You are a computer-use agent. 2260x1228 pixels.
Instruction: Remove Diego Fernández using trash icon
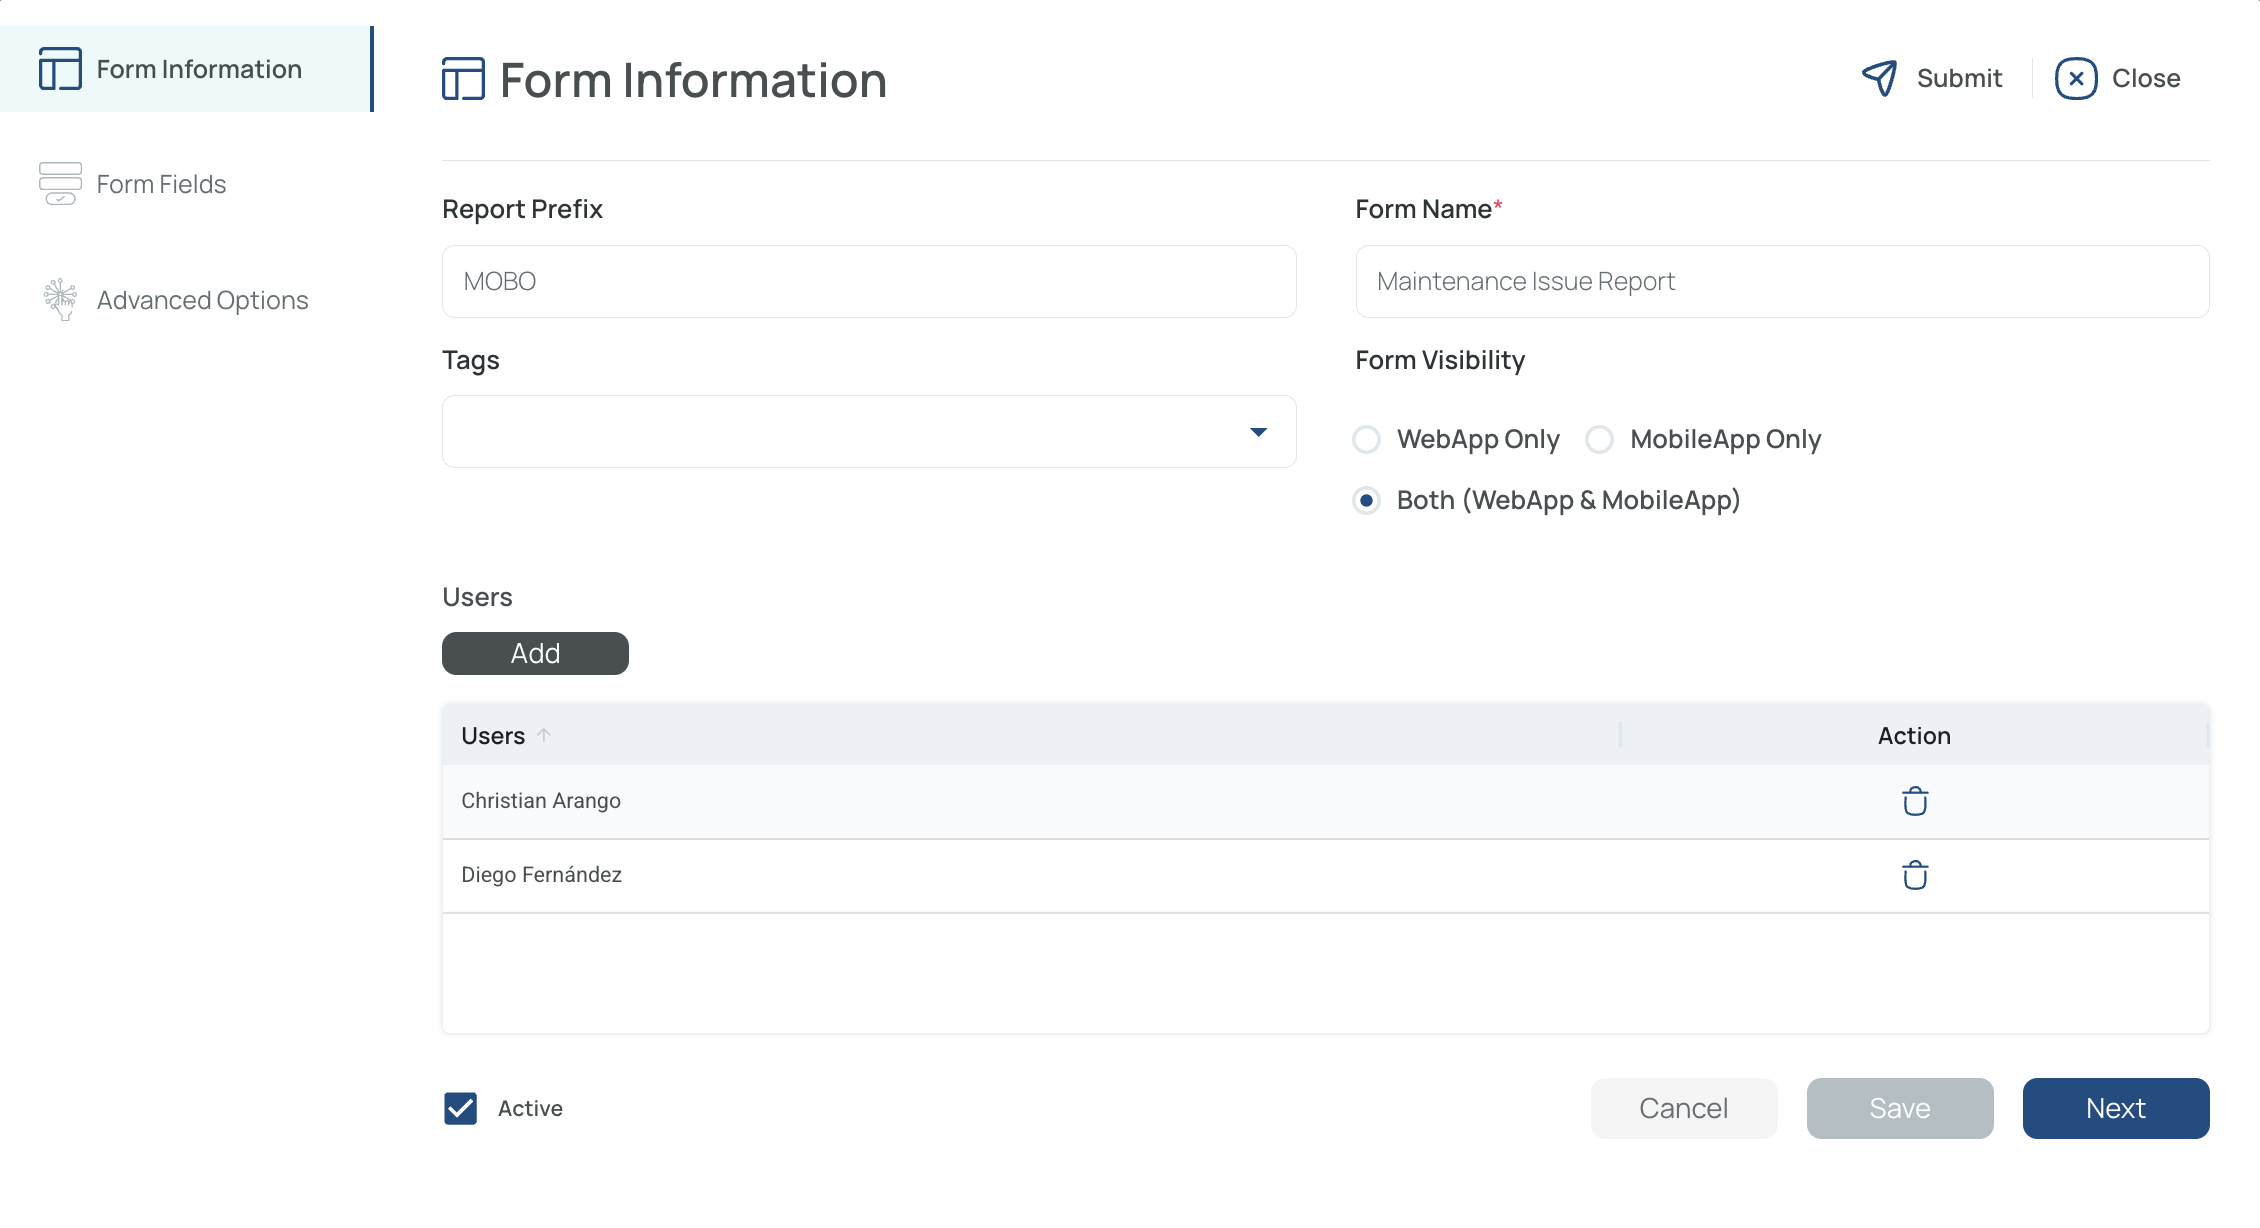pos(1914,875)
